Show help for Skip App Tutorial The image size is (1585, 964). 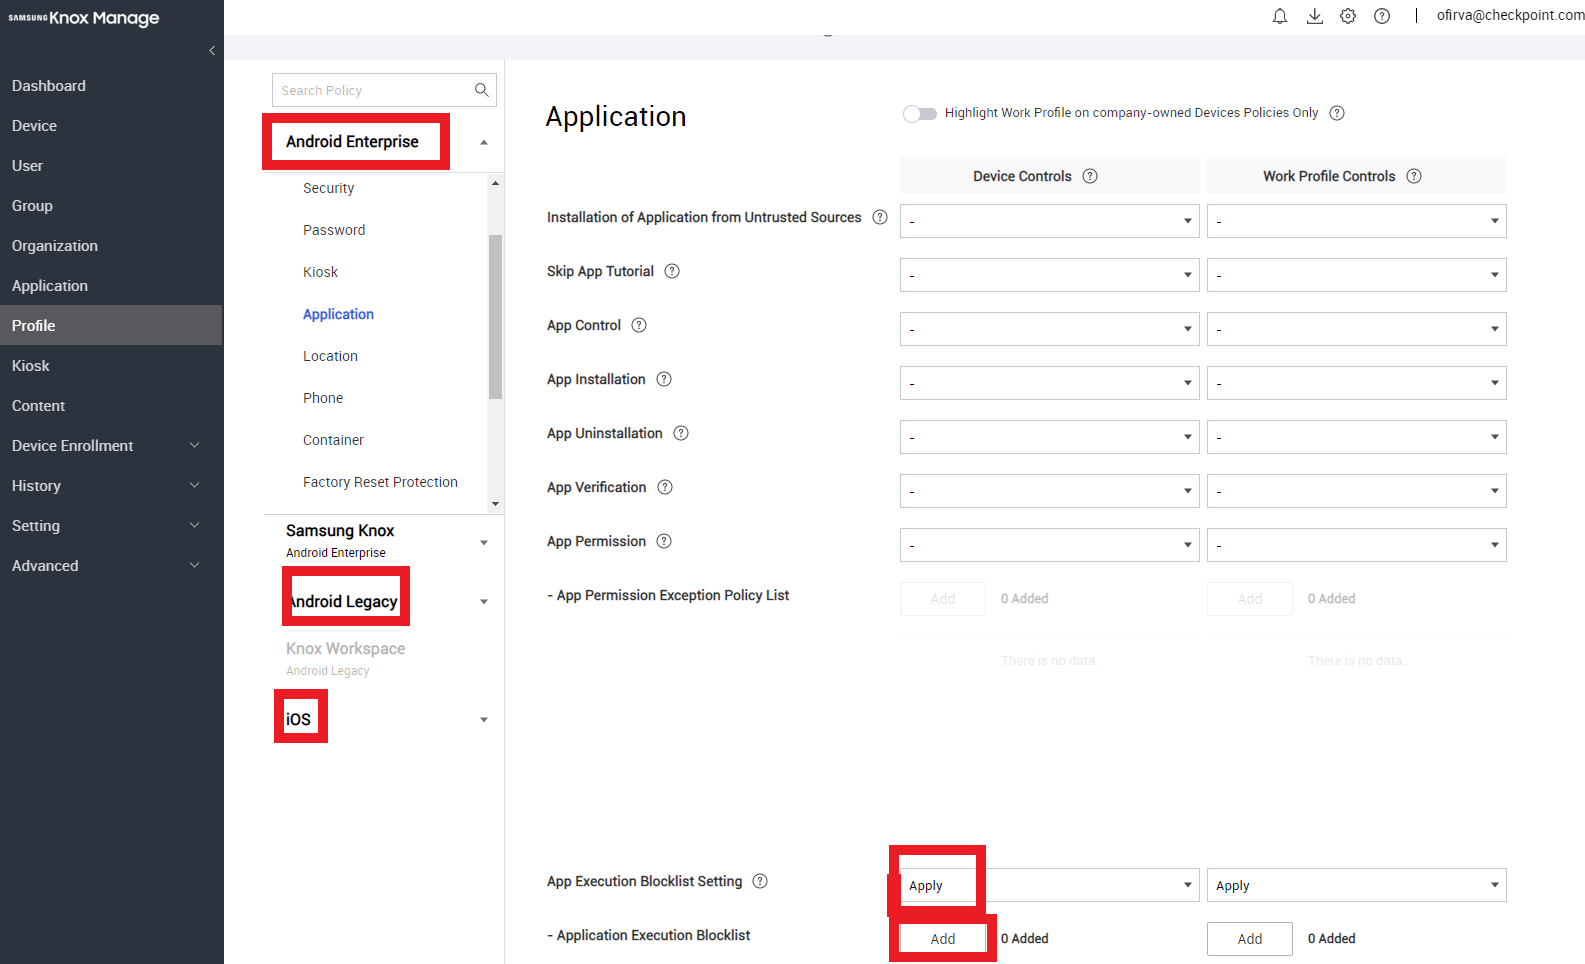[x=672, y=271]
